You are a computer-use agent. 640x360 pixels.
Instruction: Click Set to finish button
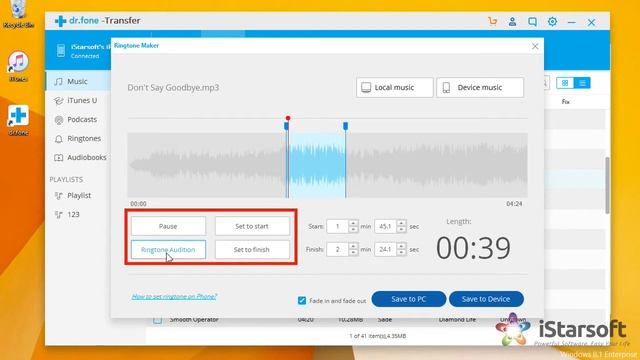252,249
